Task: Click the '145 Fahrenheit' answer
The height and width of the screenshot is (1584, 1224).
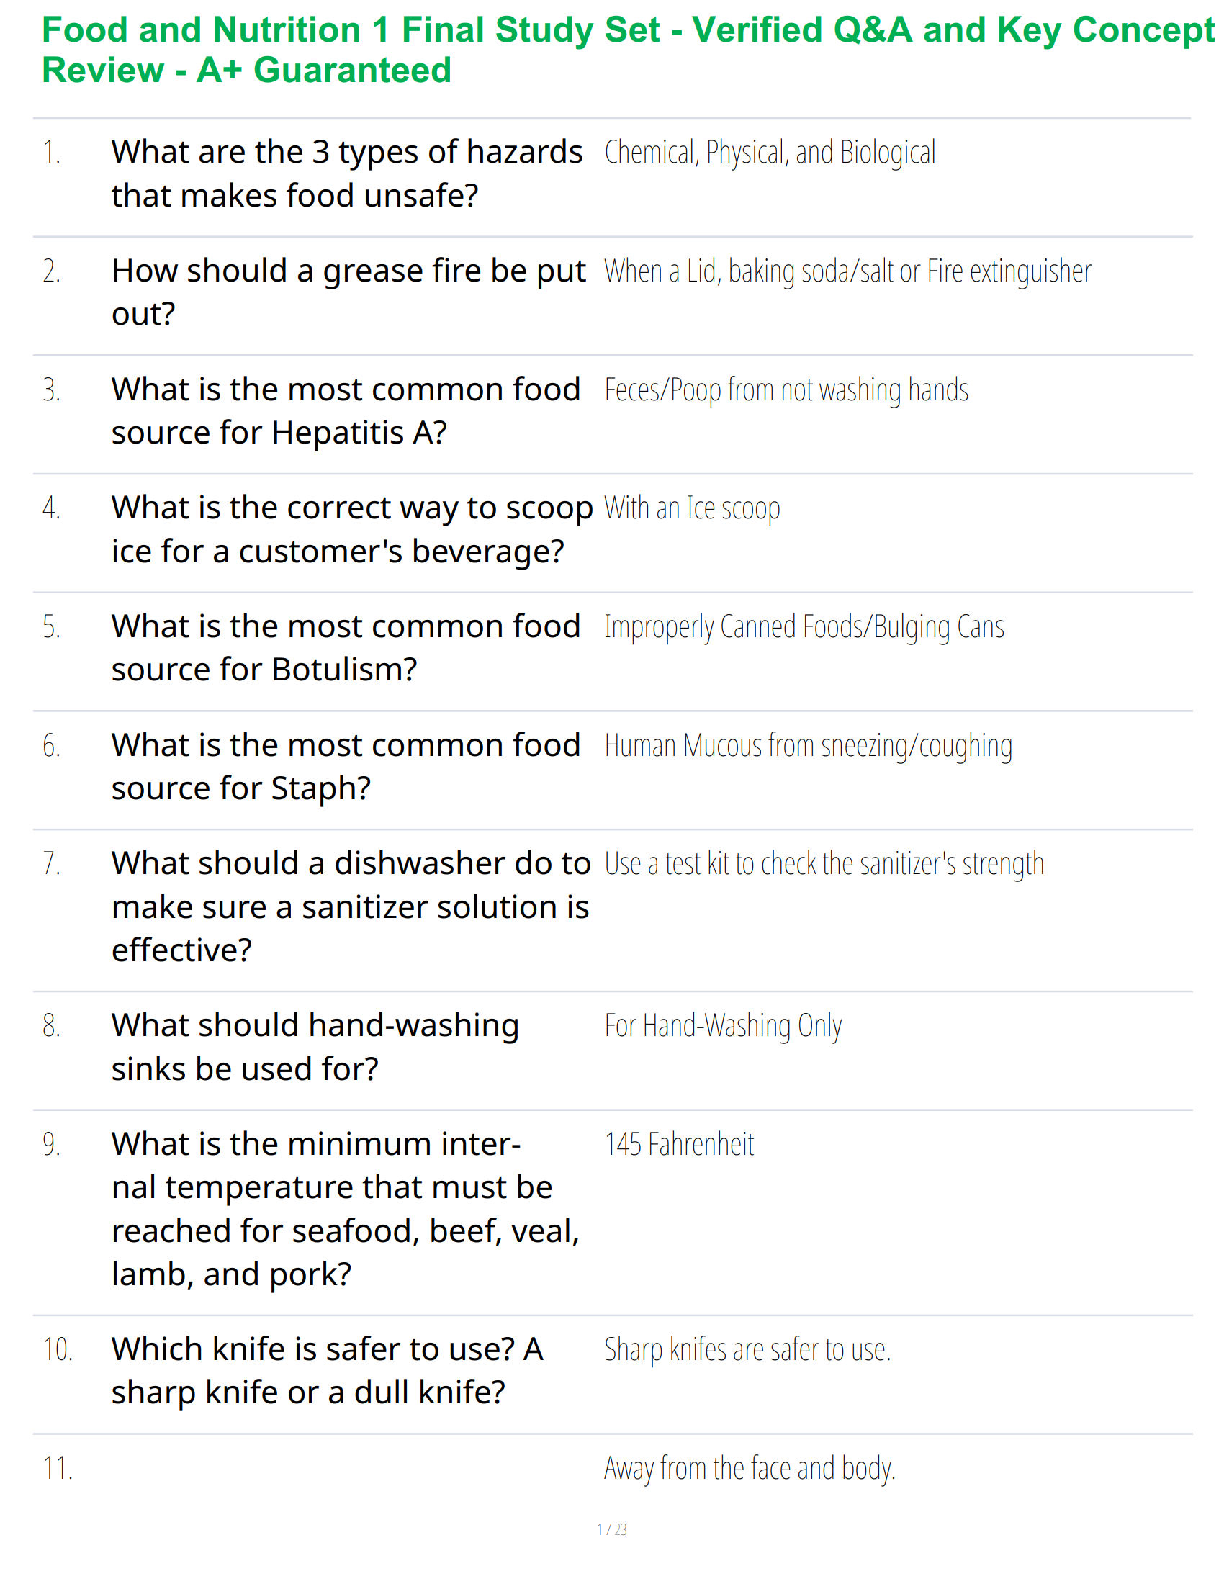Action: tap(679, 1144)
